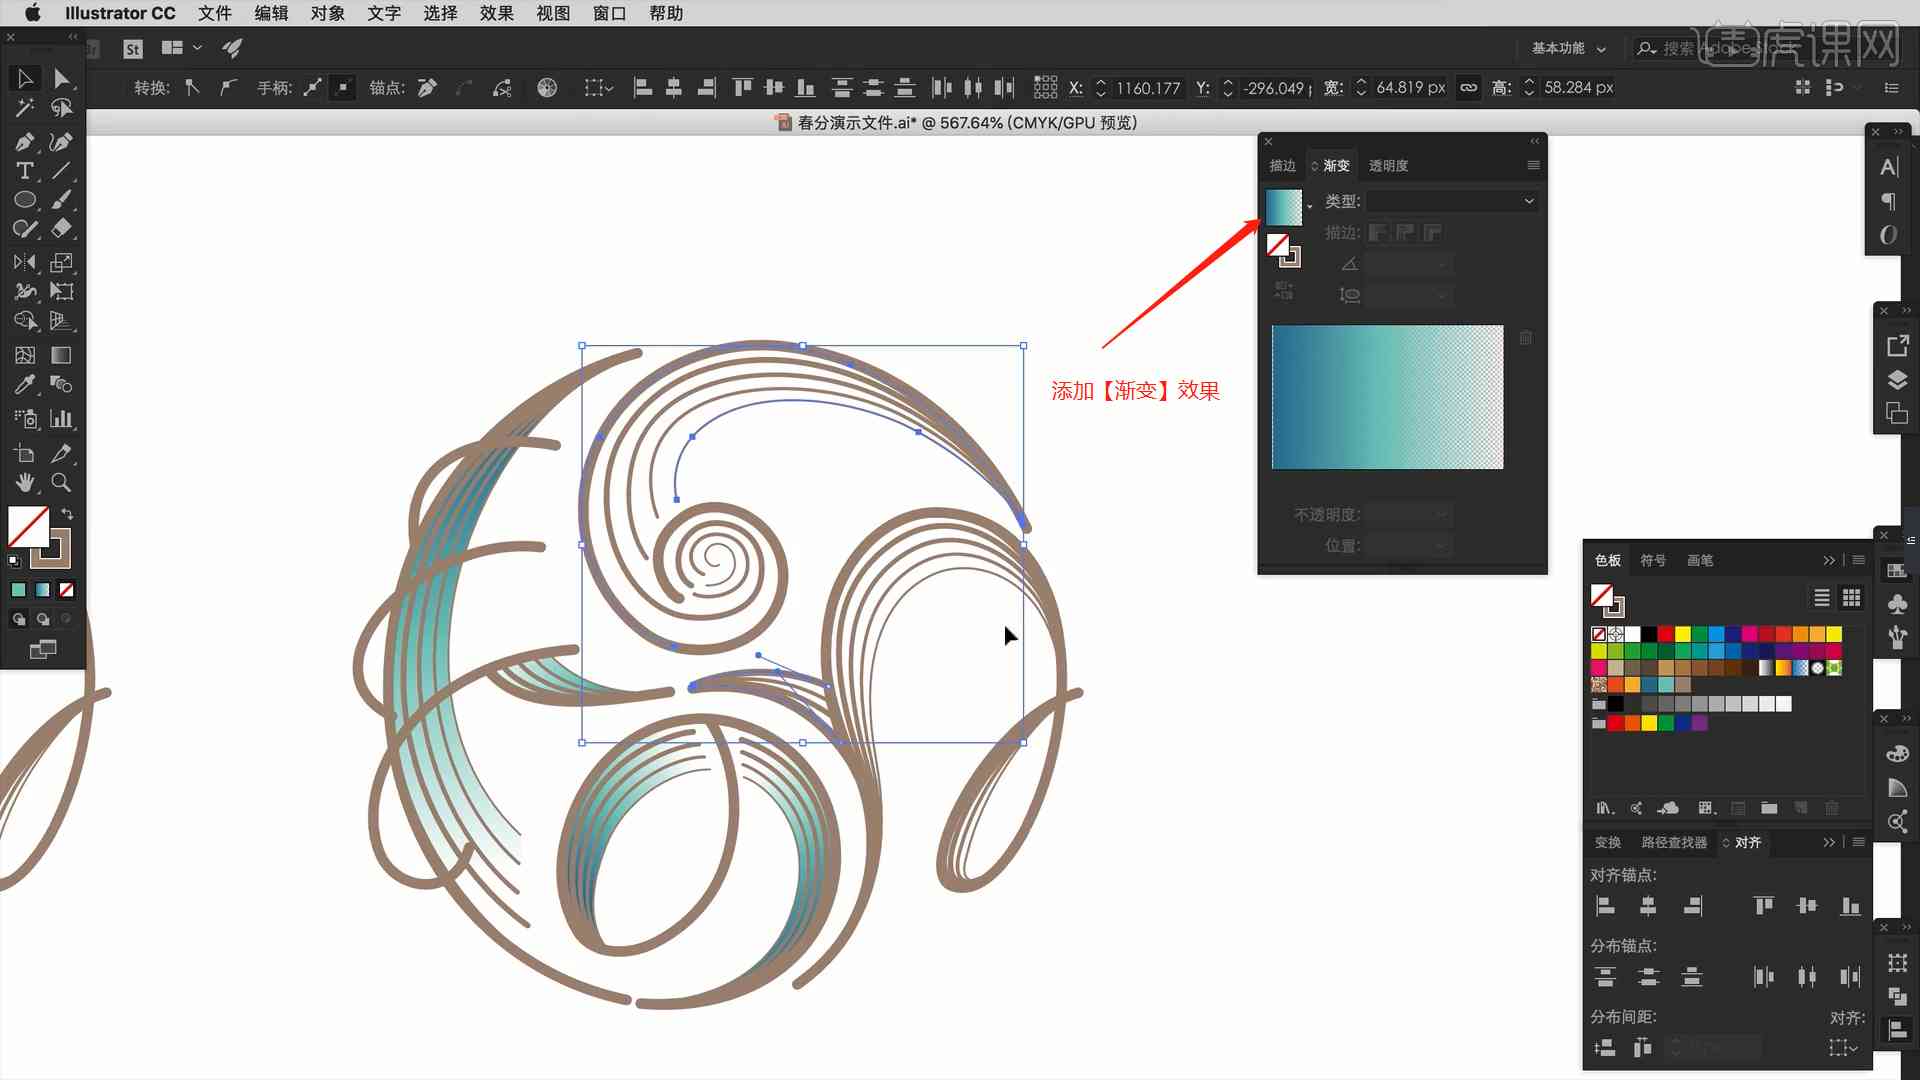
Task: Select the Zoom tool
Action: [61, 483]
